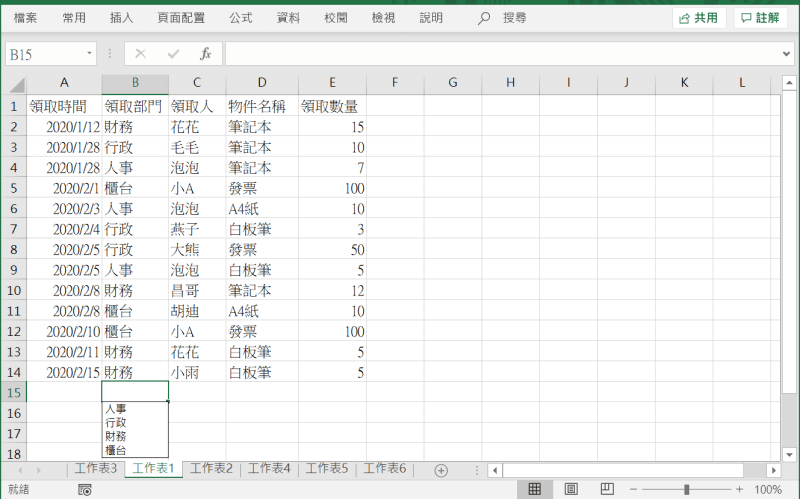This screenshot has width=800, height=499.
Task: Open the 頁面配置 ribbon tab
Action: click(x=181, y=18)
